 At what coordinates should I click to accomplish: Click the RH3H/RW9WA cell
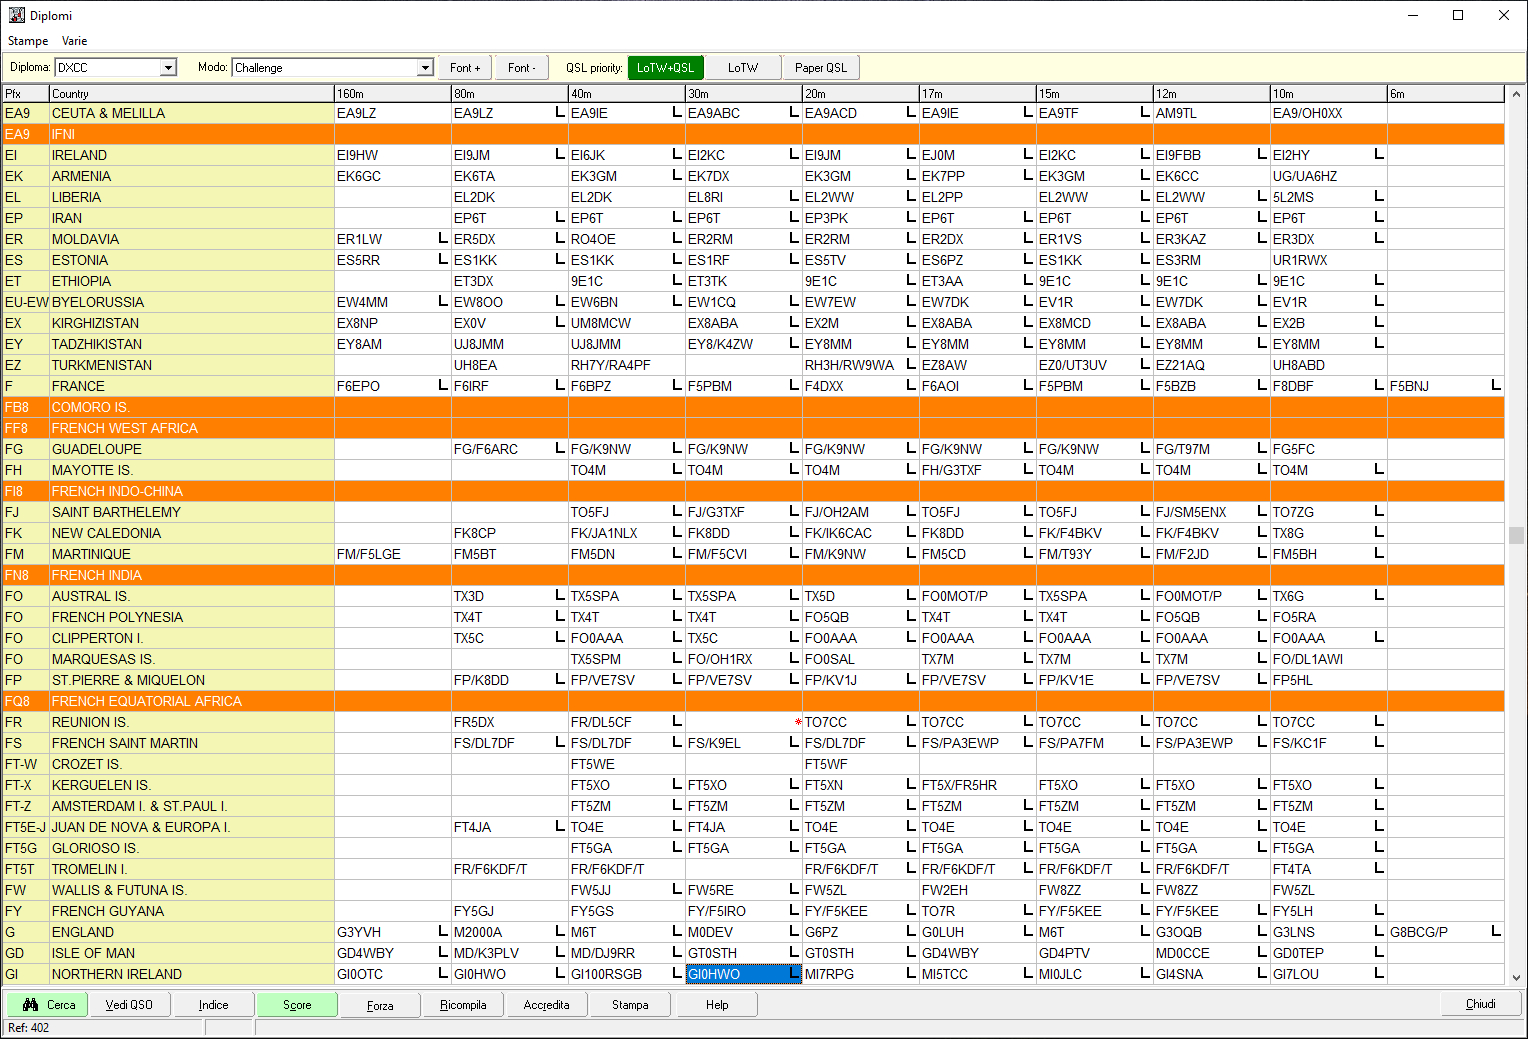coord(860,365)
